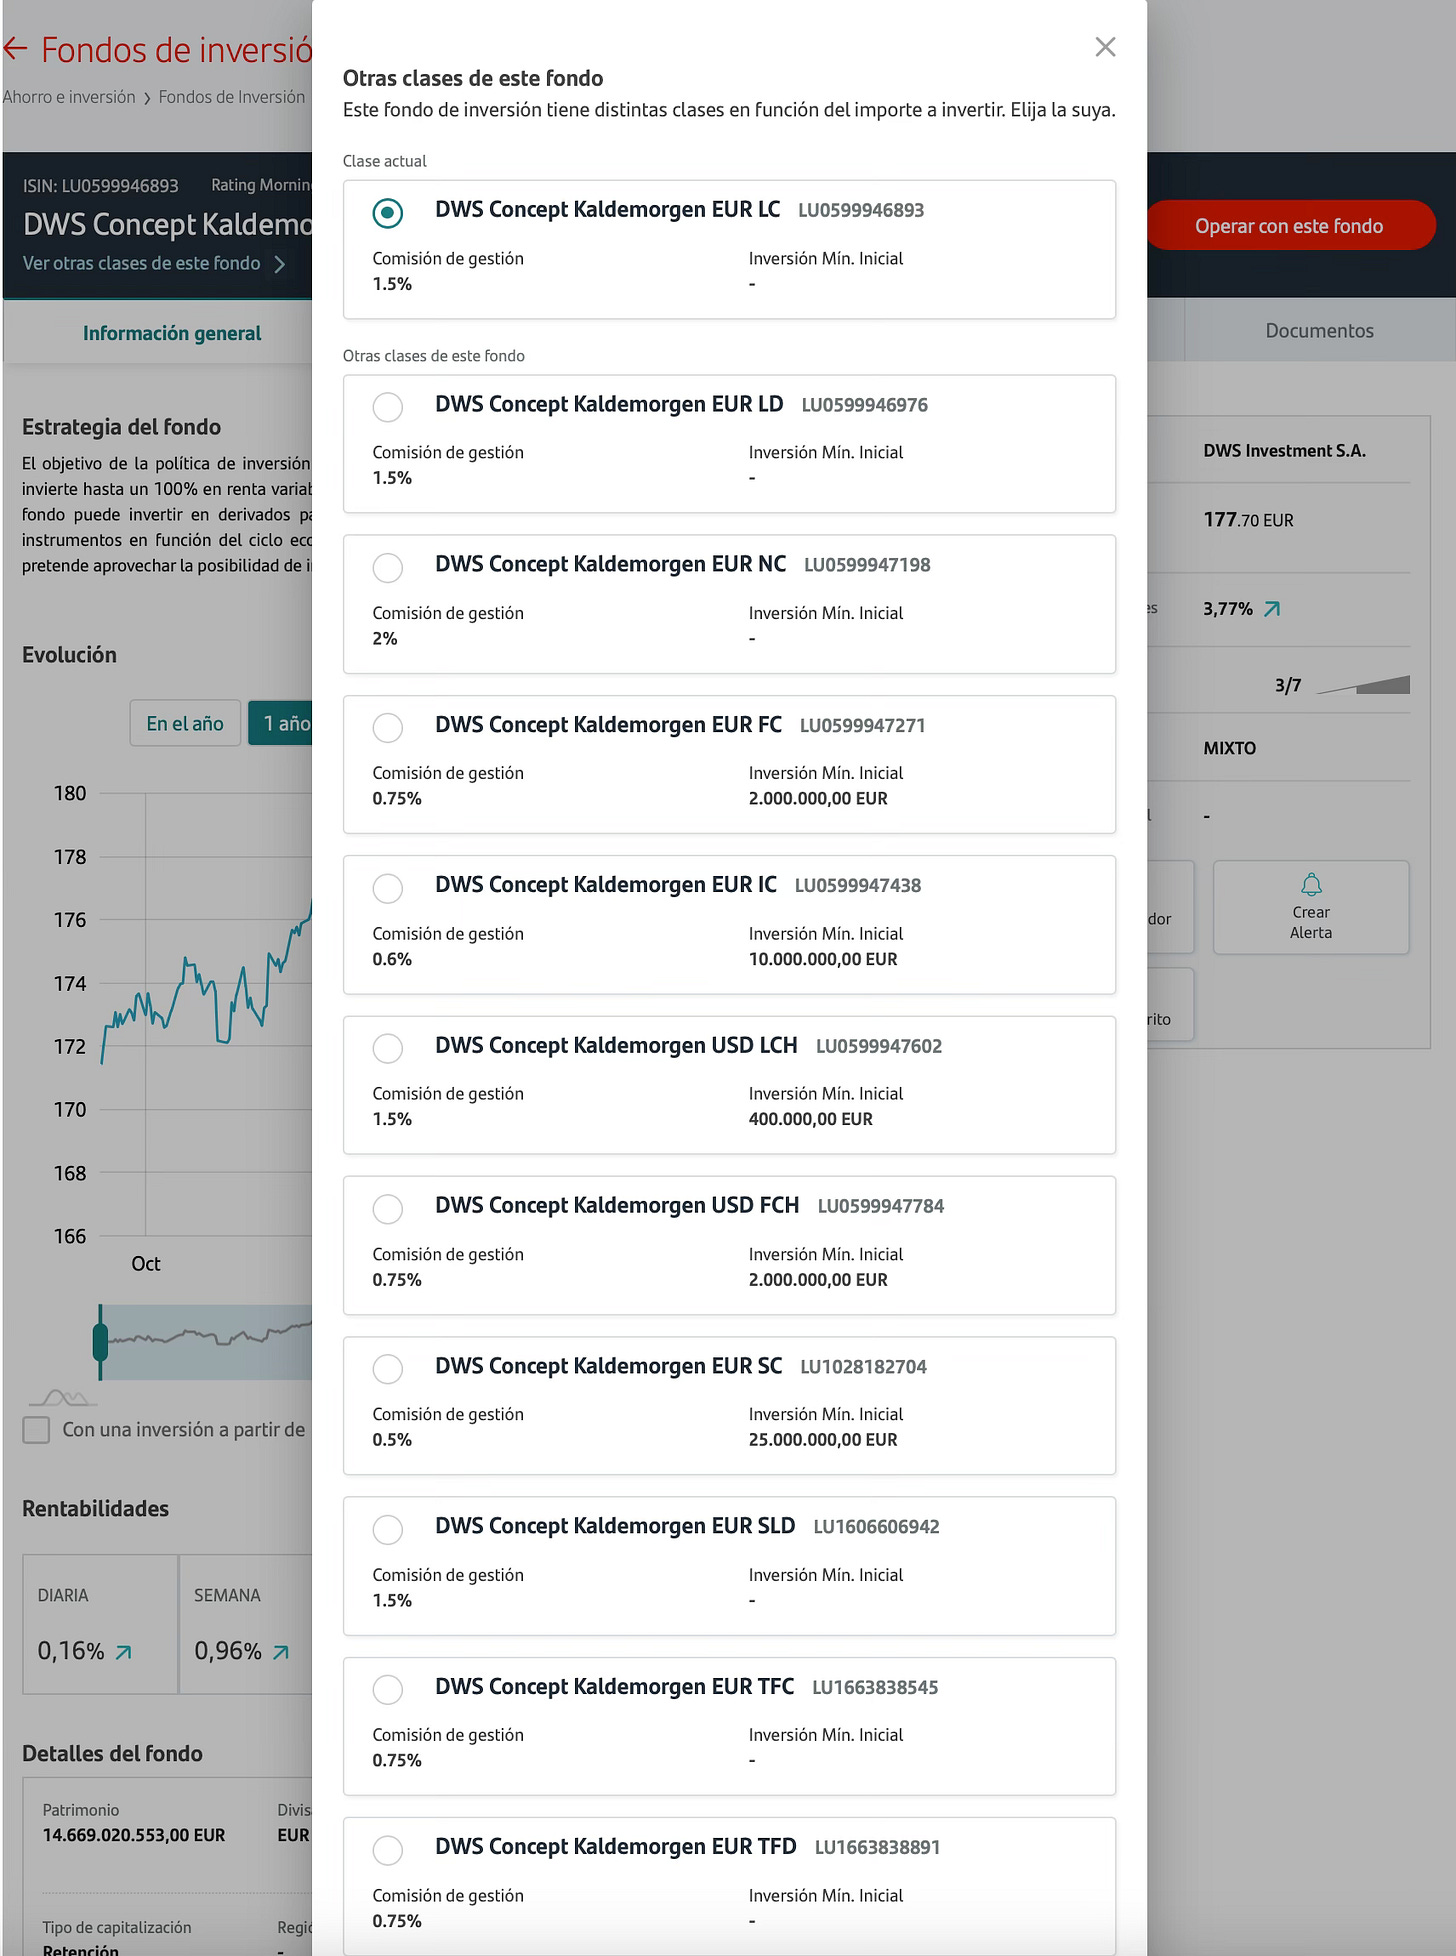This screenshot has height=1956, width=1456.
Task: Select the EUR TFD class radio button
Action: click(x=388, y=1849)
